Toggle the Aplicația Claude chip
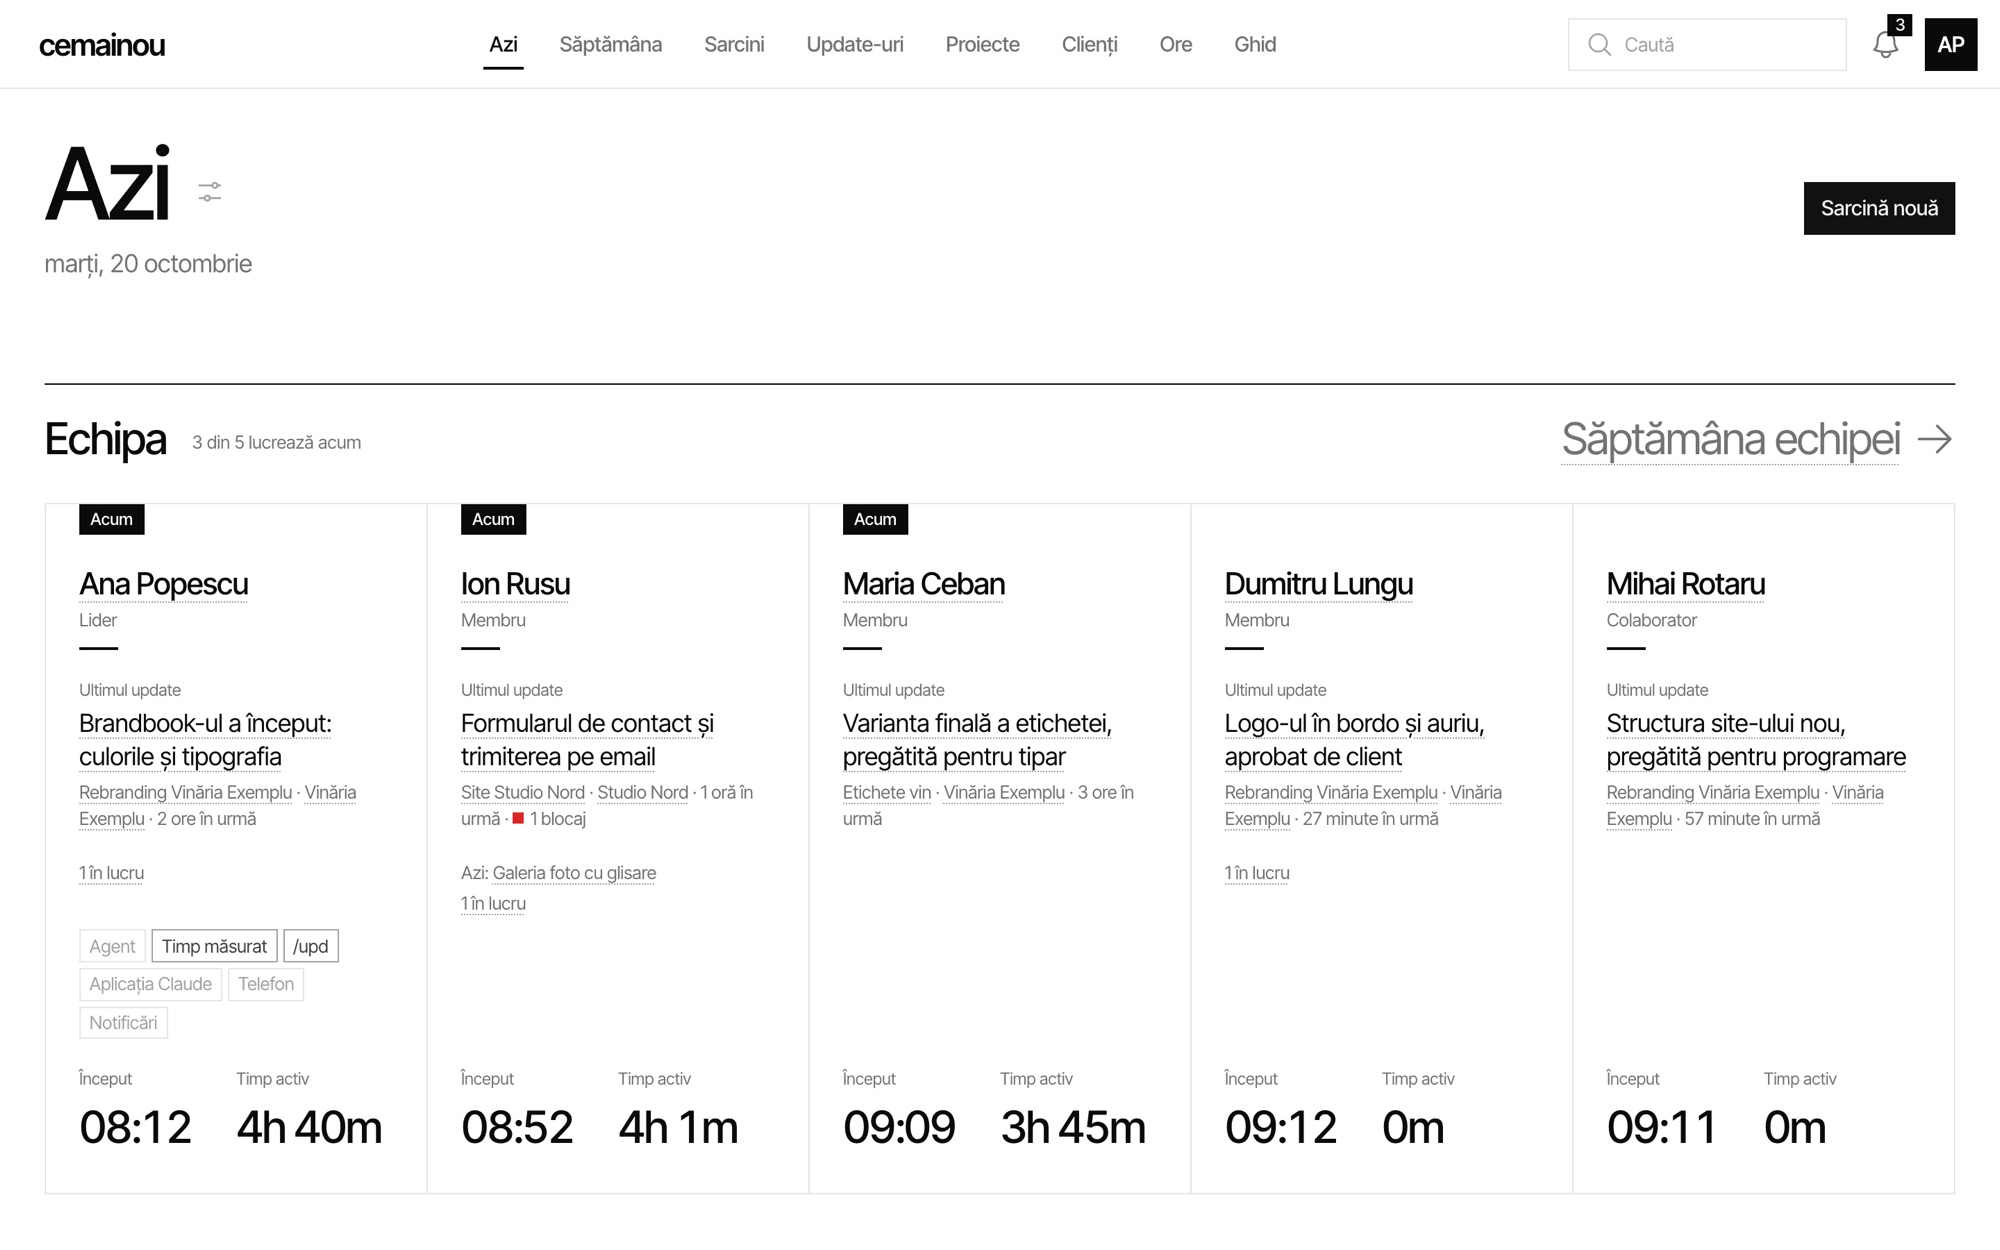Viewport: 2000px width, 1250px height. (x=150, y=984)
